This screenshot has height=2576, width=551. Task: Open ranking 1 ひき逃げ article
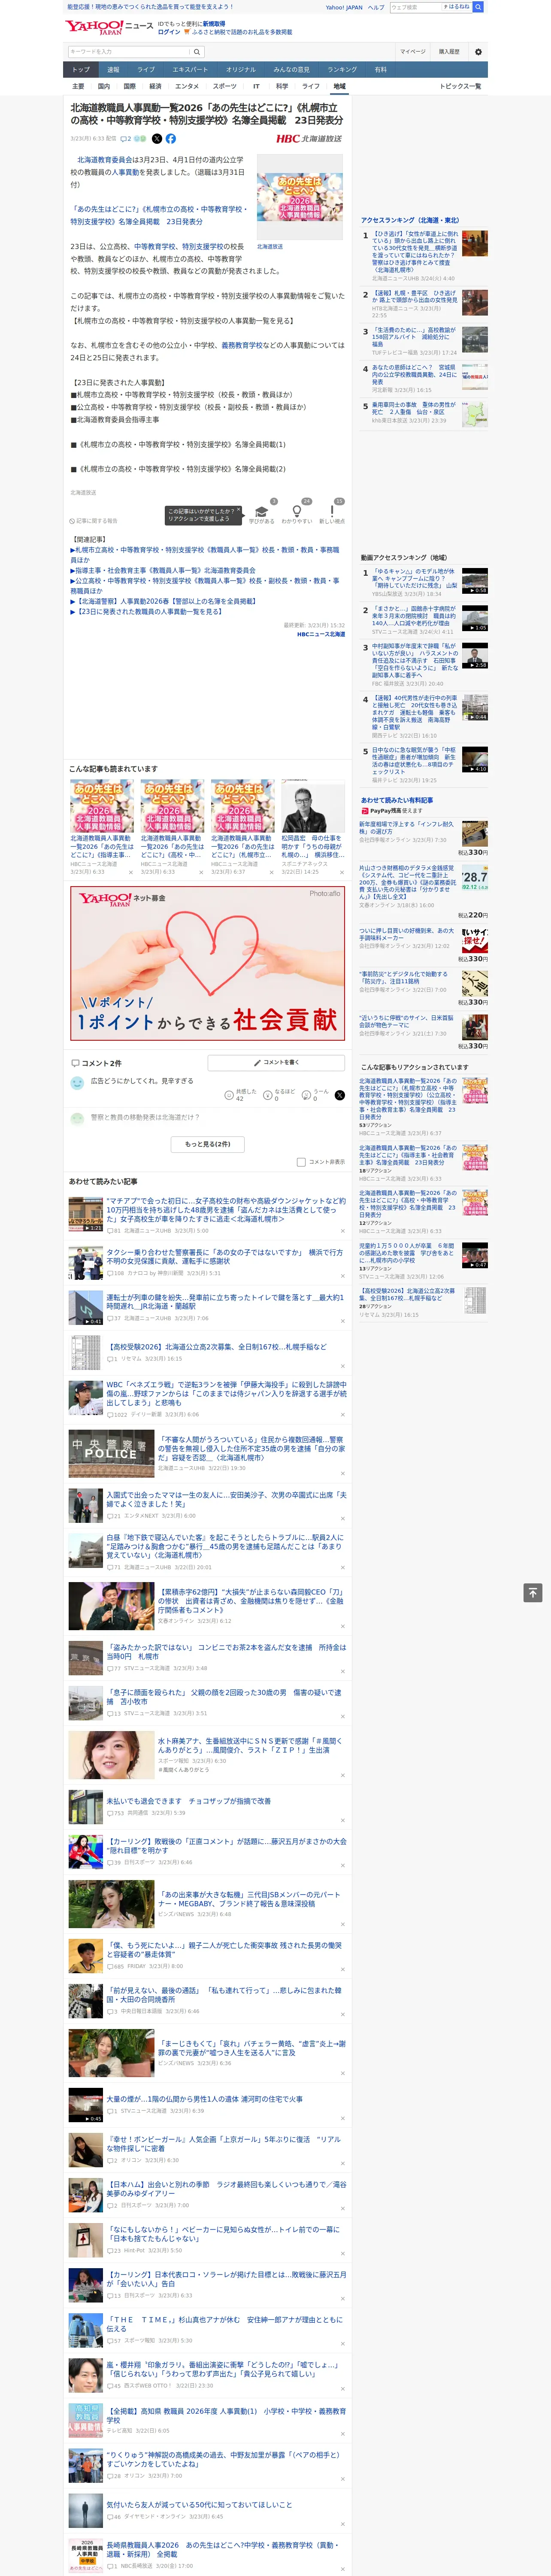point(414,251)
